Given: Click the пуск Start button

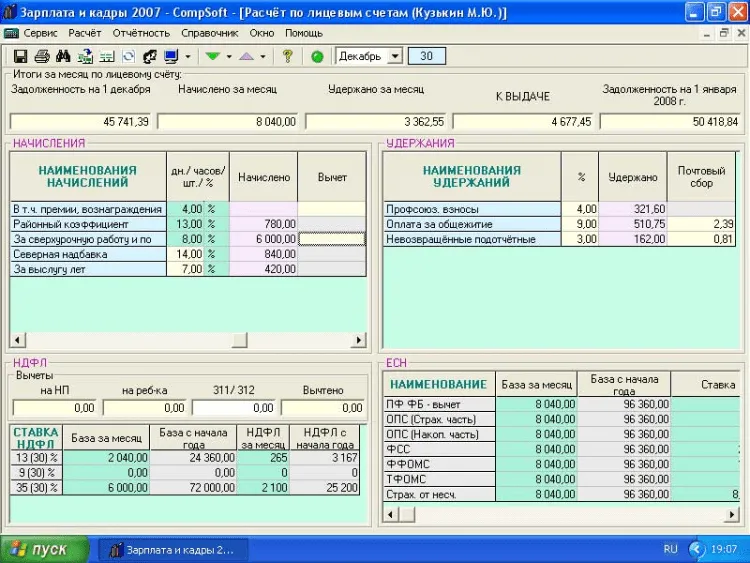Looking at the screenshot, I should pos(38,549).
